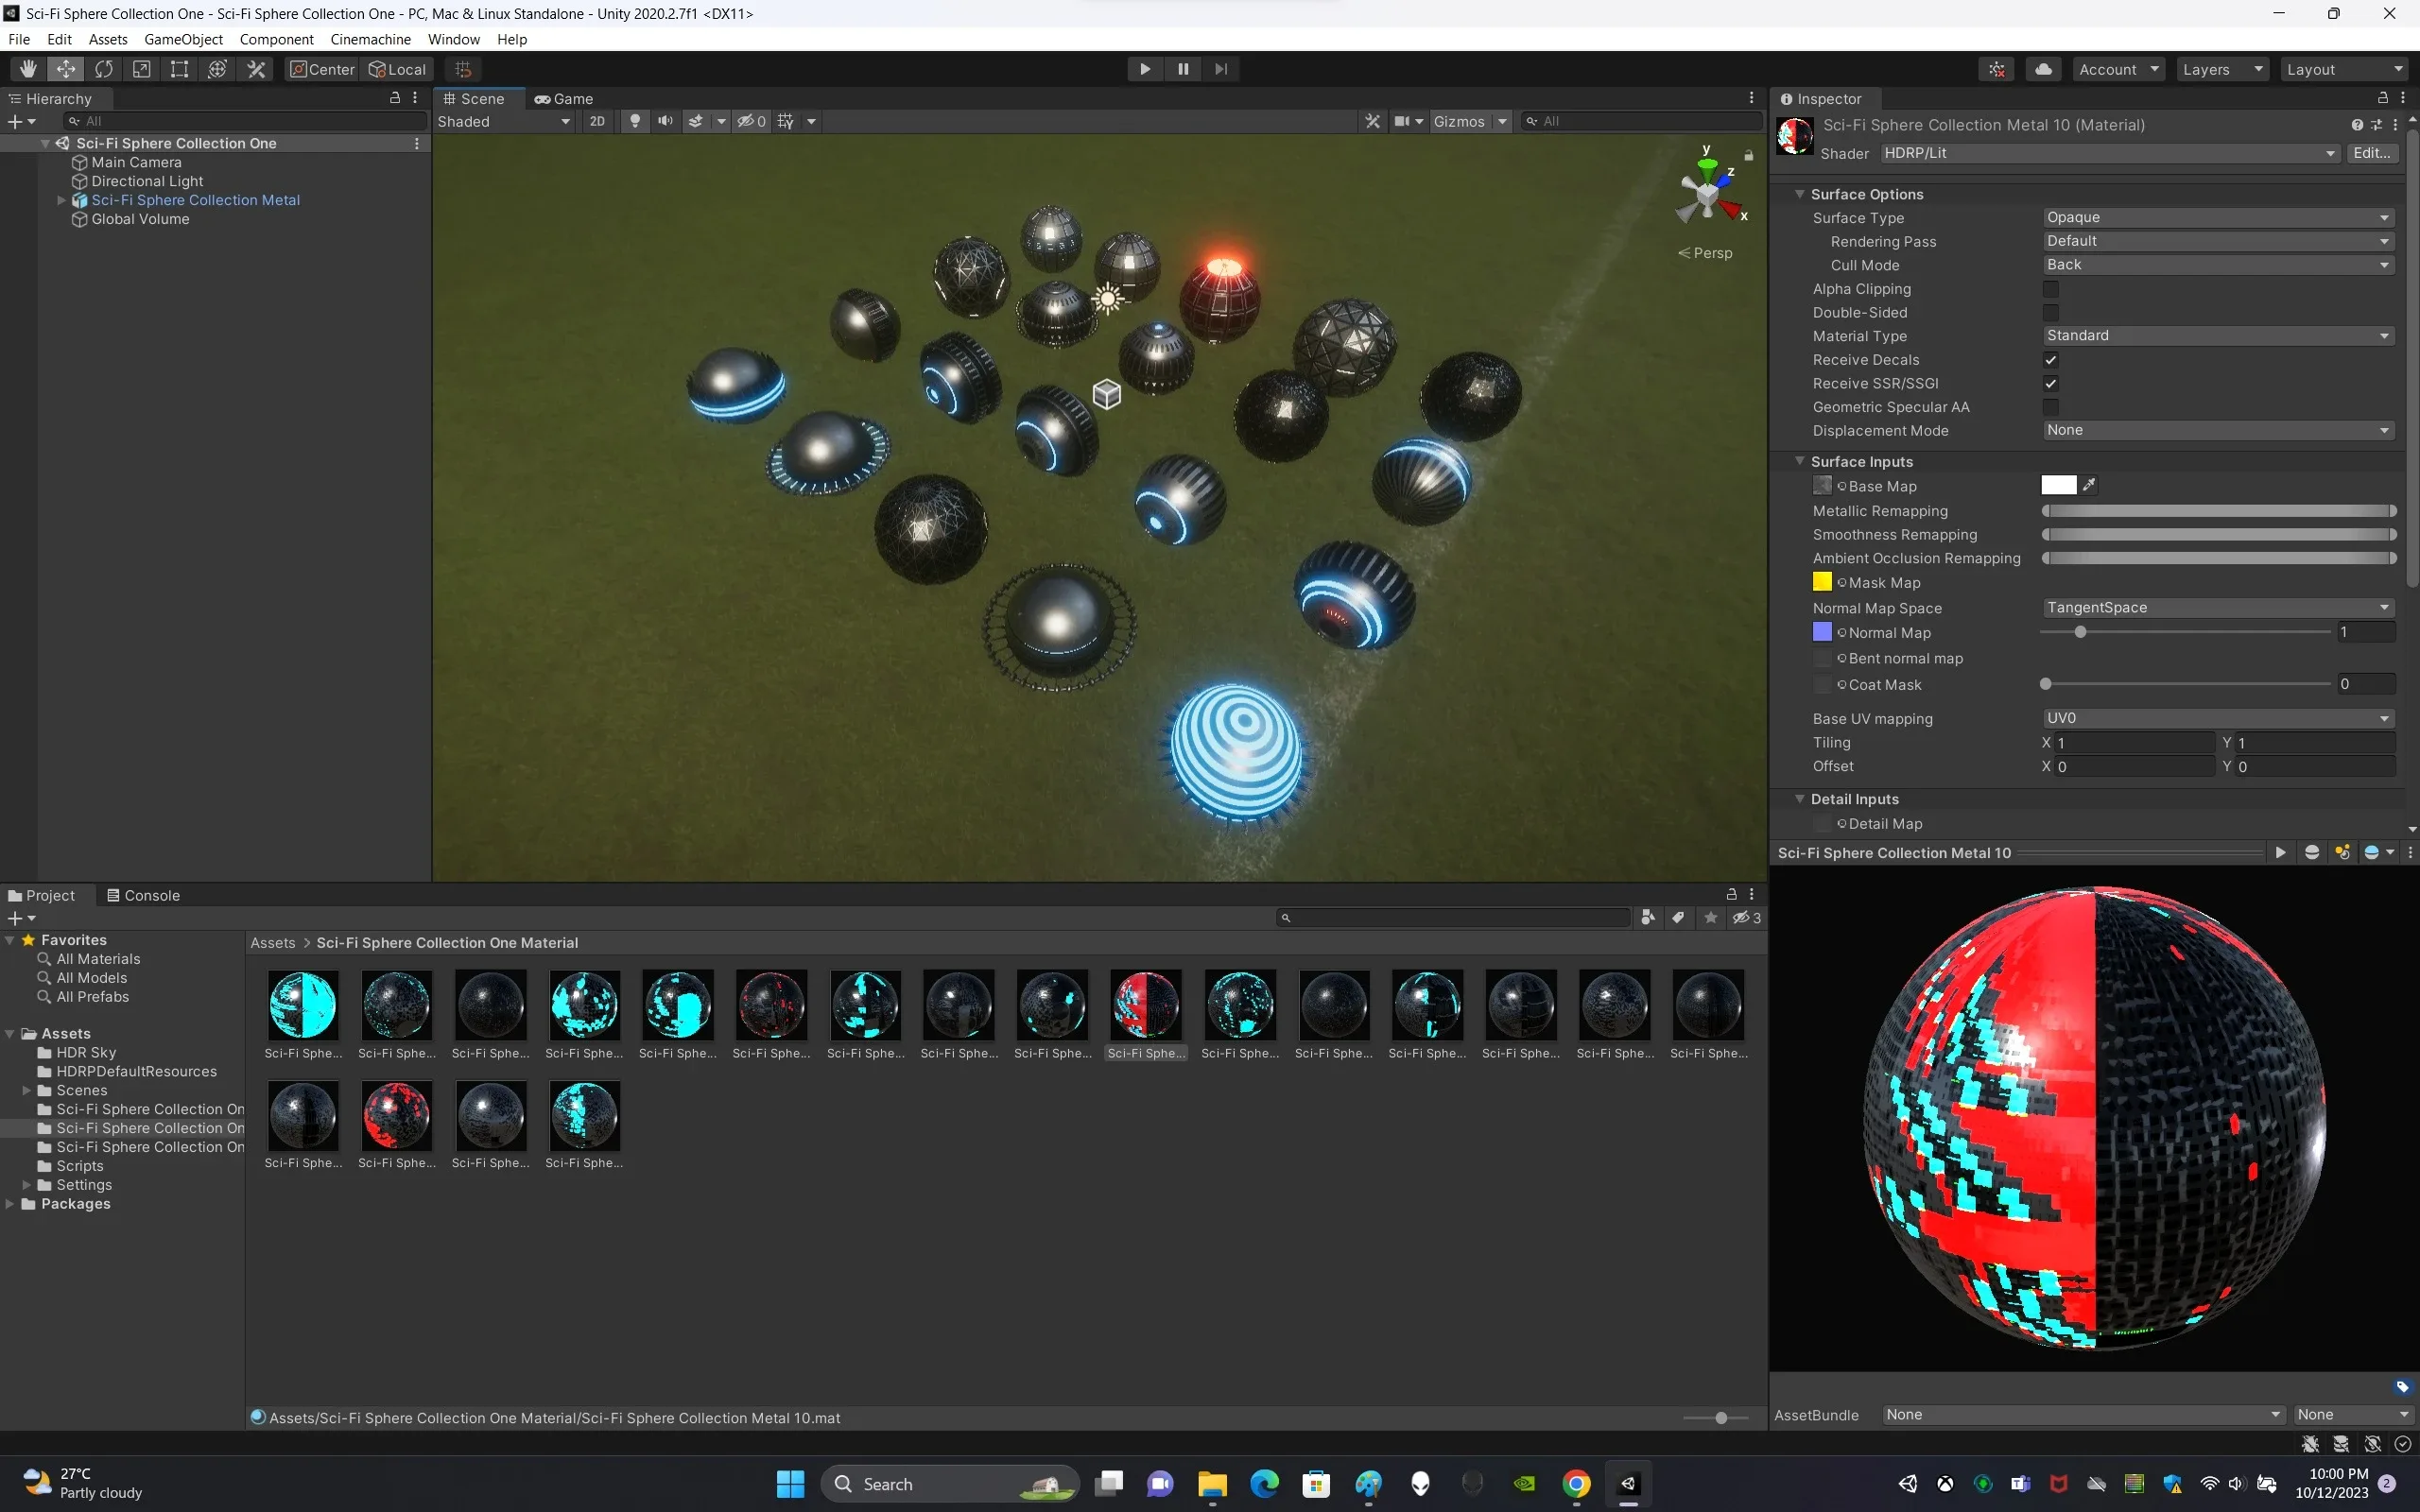Open the cloud services icon

click(2043, 69)
